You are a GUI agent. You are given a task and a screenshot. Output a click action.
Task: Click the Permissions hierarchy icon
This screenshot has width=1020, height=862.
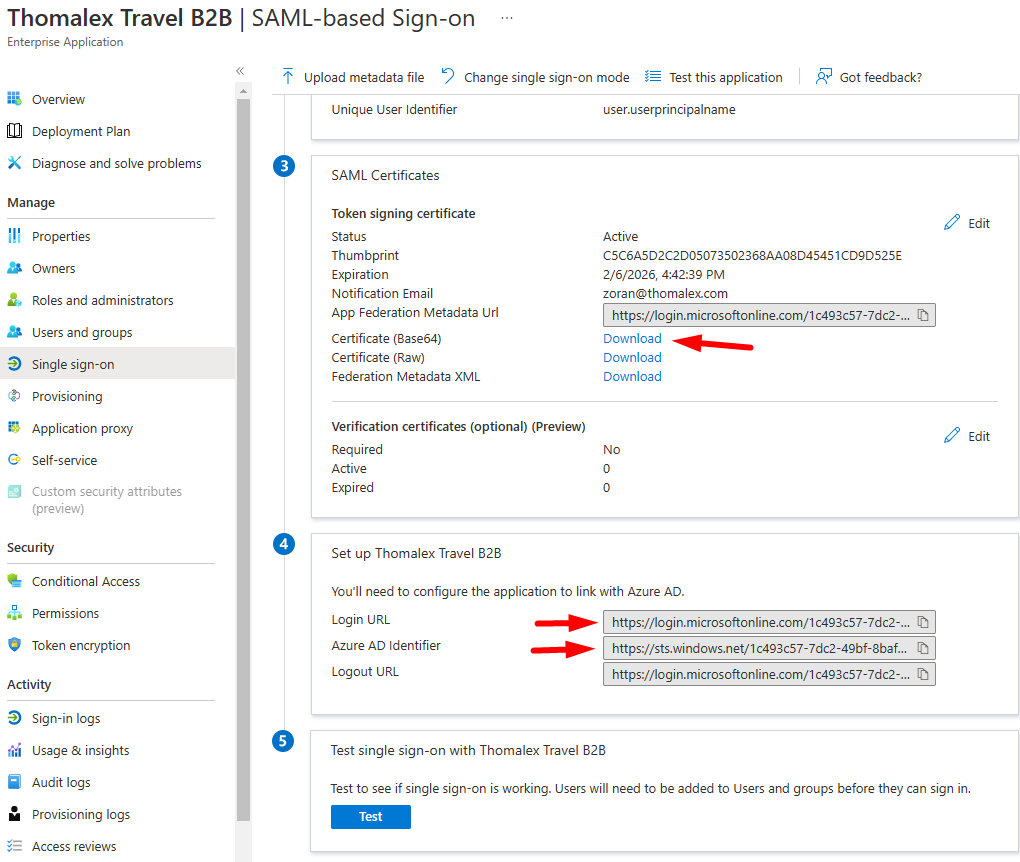click(14, 613)
